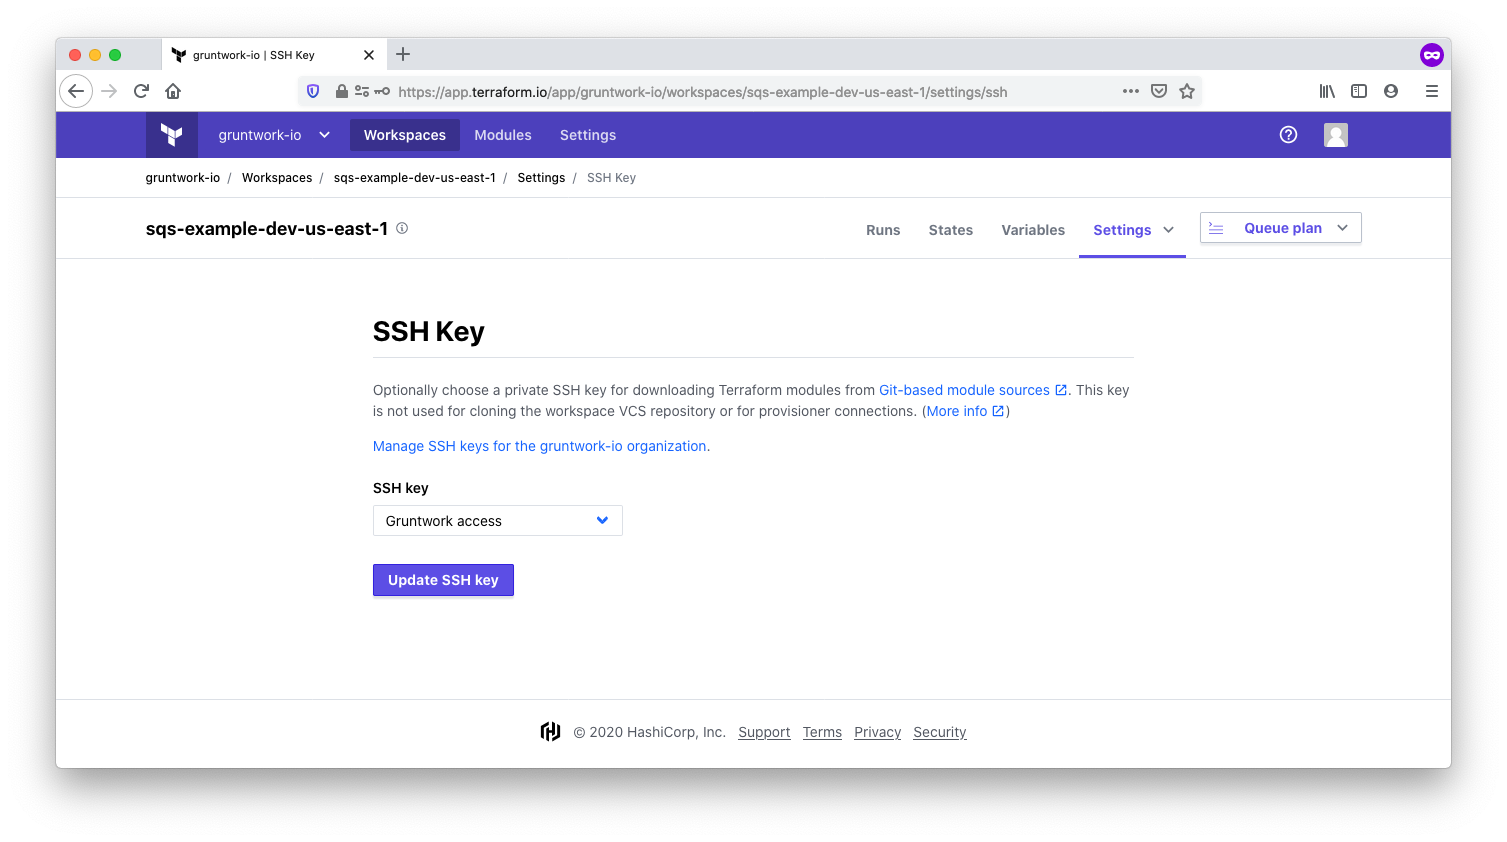This screenshot has height=842, width=1507.
Task: Switch to the Variables tab
Action: (1032, 230)
